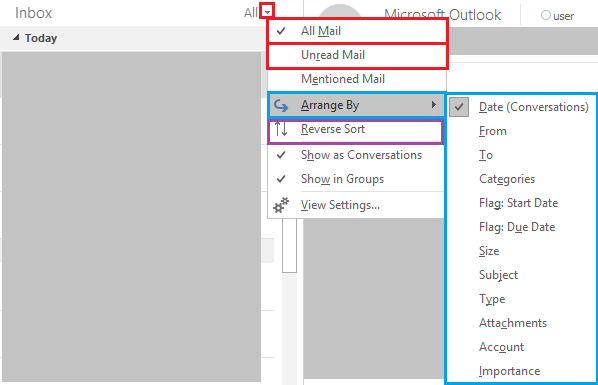Click the user presence circle icon
Screen dimensions: 598x385
pos(546,15)
